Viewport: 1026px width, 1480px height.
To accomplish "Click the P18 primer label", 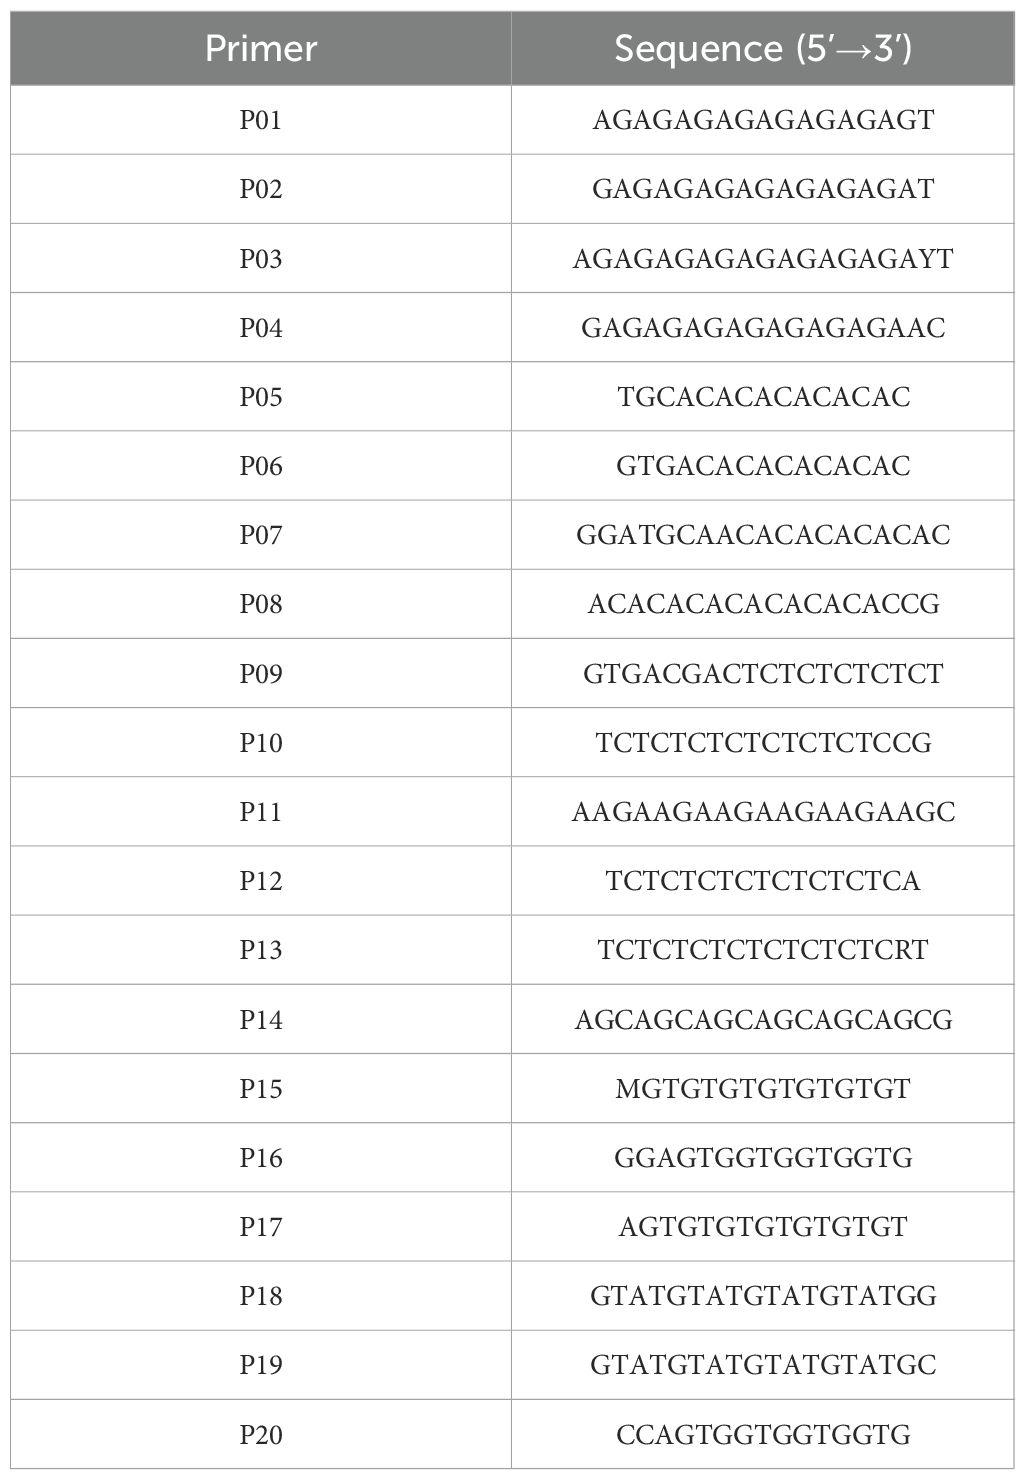I will (x=261, y=1296).
